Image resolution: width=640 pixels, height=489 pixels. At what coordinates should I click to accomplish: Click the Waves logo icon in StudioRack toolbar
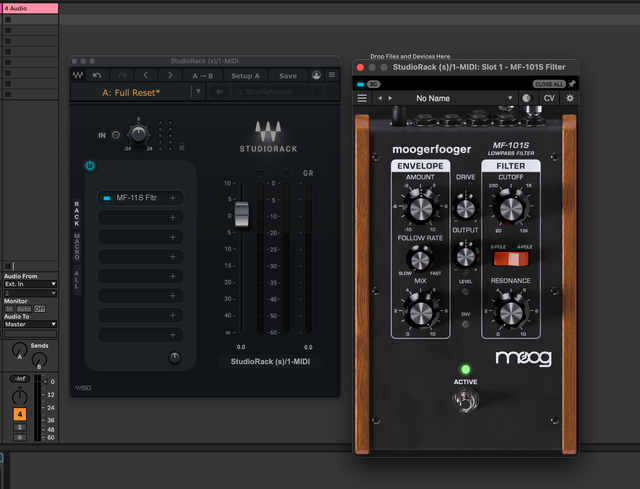pos(78,76)
